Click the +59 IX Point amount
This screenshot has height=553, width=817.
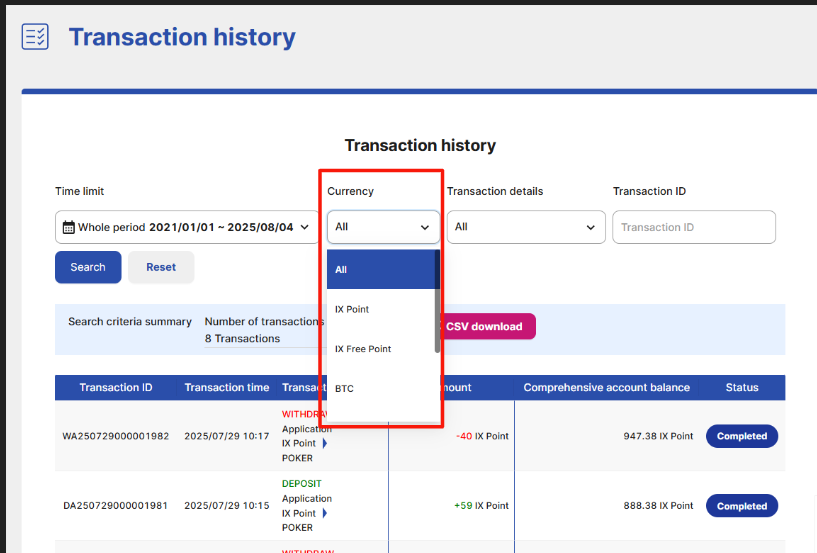pyautogui.click(x=481, y=506)
